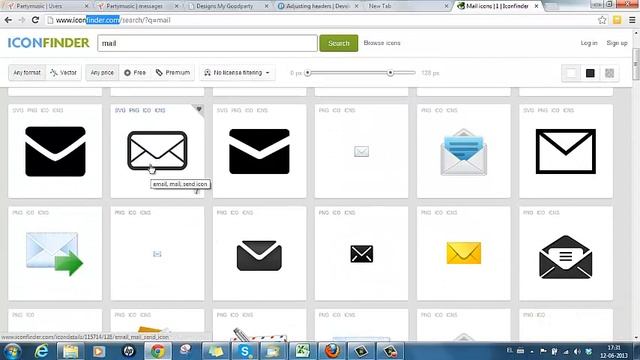This screenshot has height=360, width=640.
Task: Click the Chrome back arrow
Action: tap(8, 20)
